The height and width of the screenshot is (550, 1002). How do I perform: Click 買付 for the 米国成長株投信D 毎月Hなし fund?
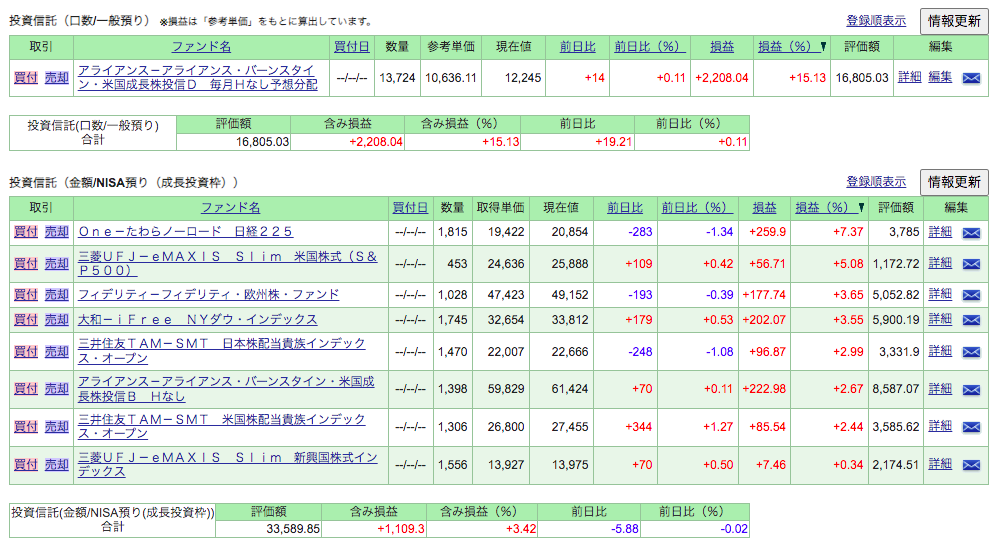pos(26,78)
